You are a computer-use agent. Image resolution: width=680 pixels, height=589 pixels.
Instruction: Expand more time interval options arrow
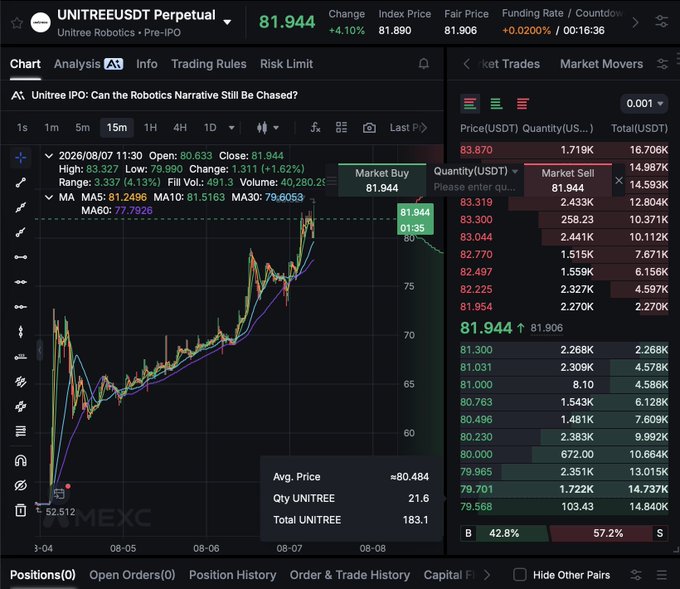pyautogui.click(x=232, y=128)
